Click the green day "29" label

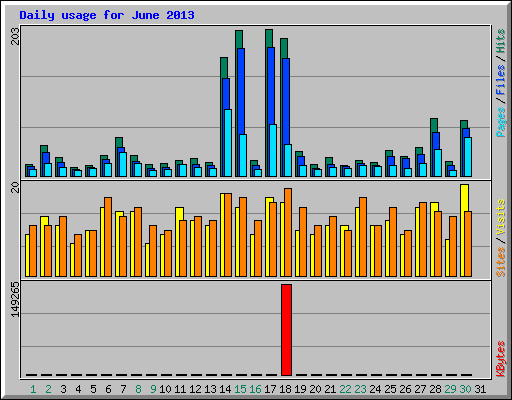point(450,389)
